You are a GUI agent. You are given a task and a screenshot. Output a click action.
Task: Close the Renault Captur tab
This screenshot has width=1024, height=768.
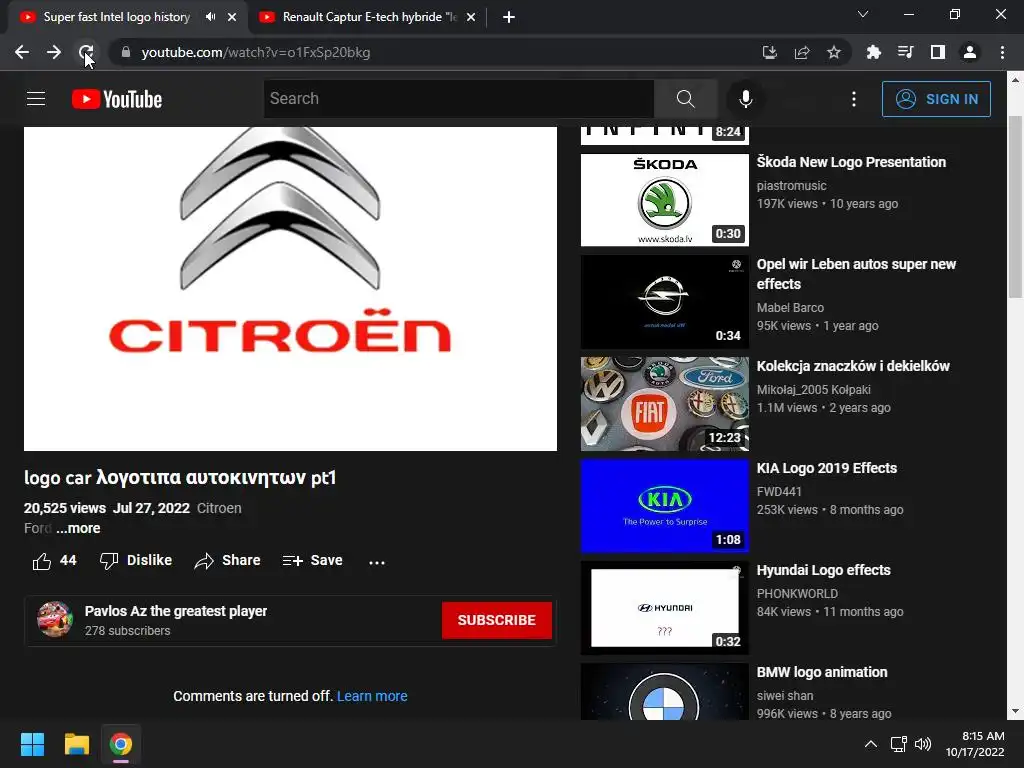pyautogui.click(x=471, y=17)
